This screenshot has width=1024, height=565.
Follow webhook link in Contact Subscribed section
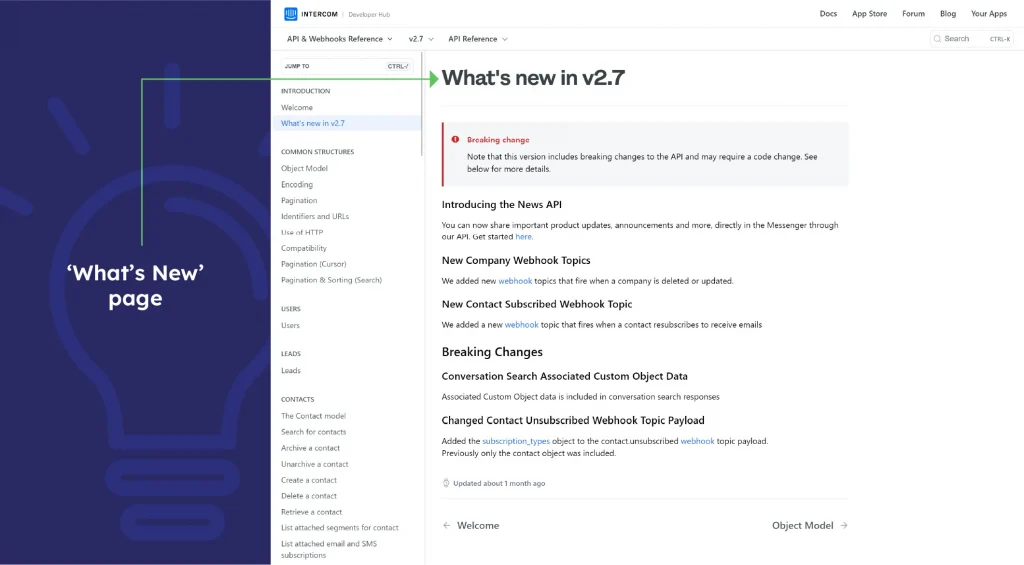[x=521, y=325]
